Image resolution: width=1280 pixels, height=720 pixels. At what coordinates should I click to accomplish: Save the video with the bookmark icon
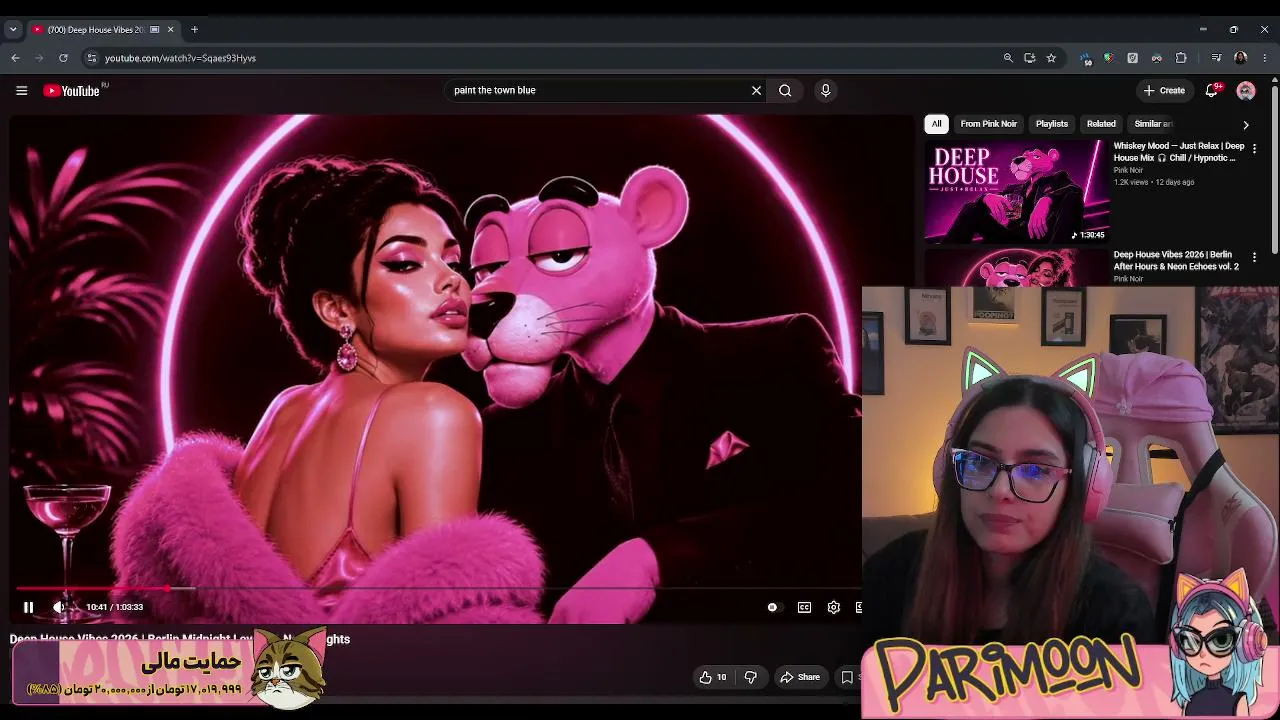pos(847,677)
